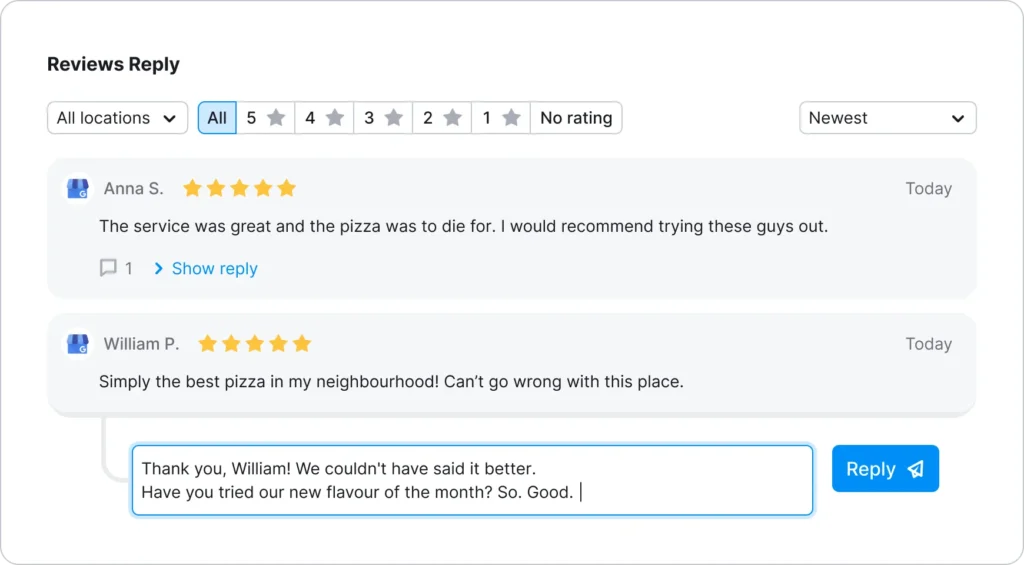
Task: Filter reviews by 3 stars
Action: click(x=383, y=118)
